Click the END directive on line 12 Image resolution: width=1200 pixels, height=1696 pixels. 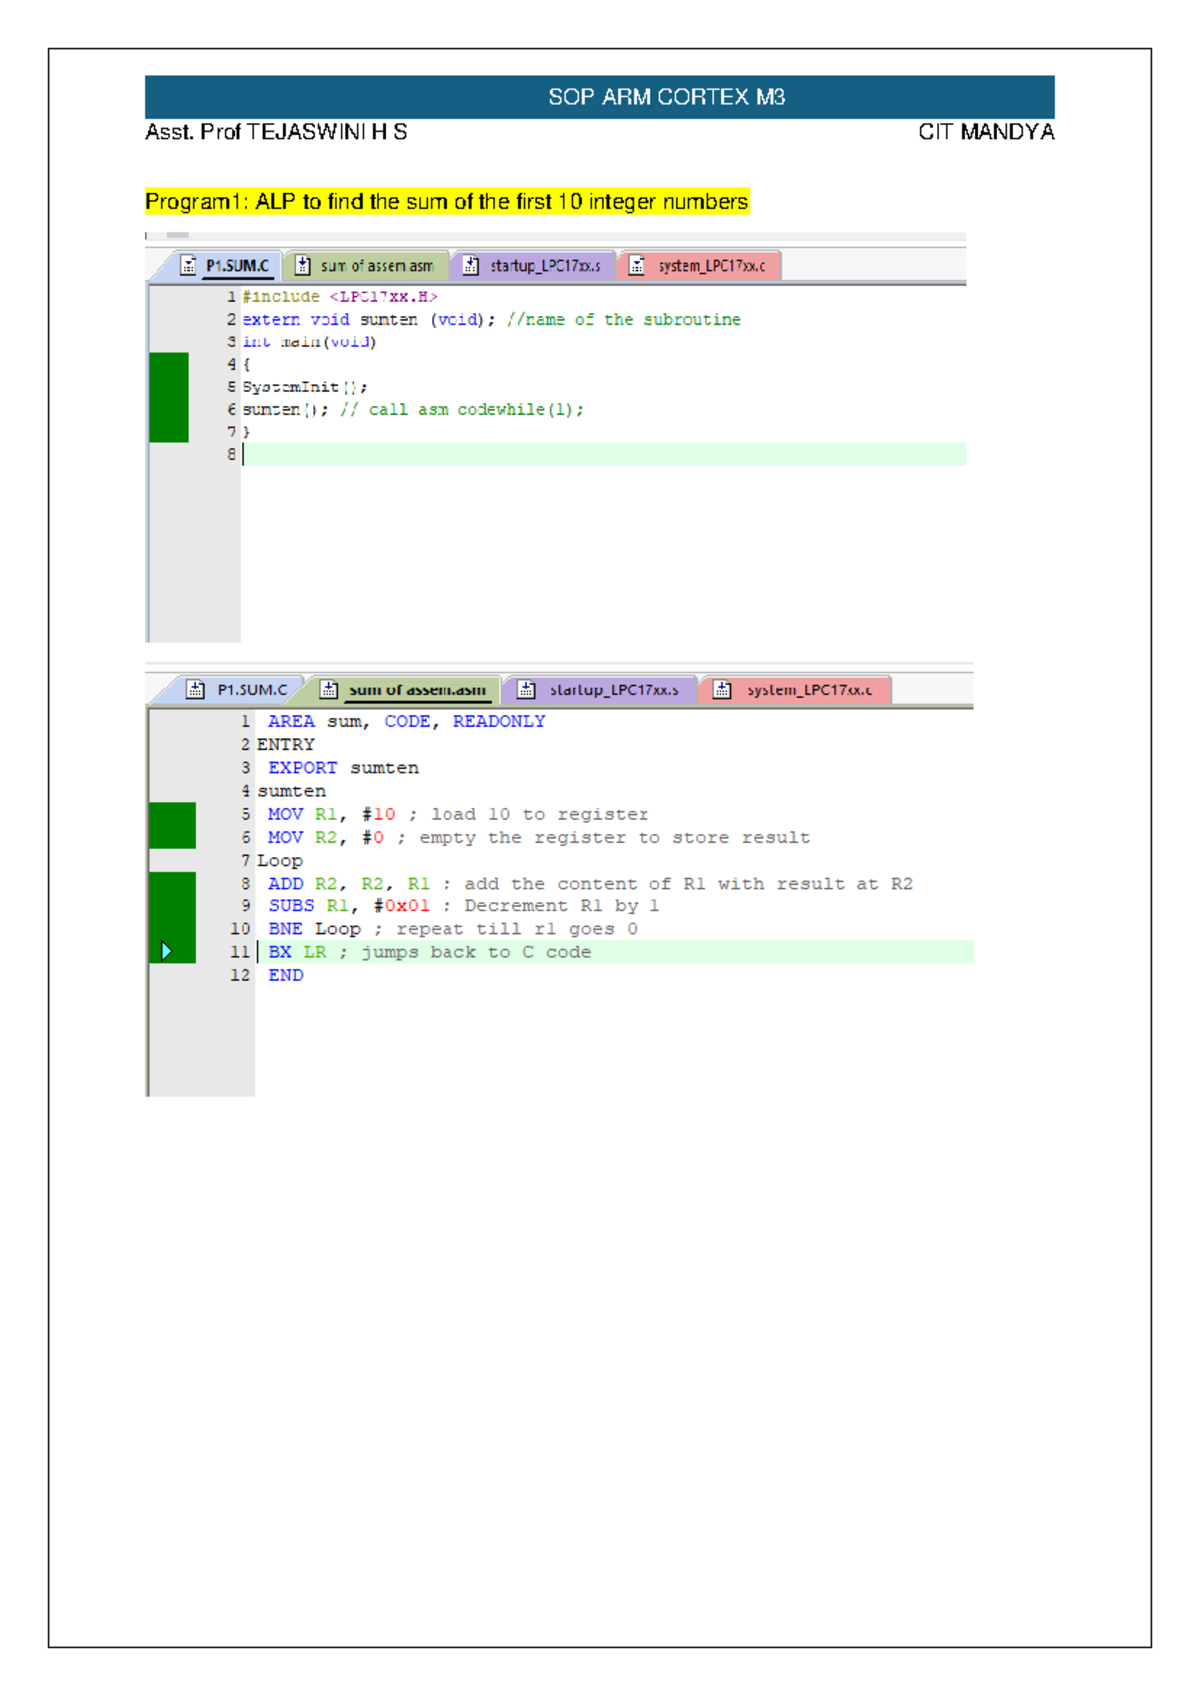(286, 975)
